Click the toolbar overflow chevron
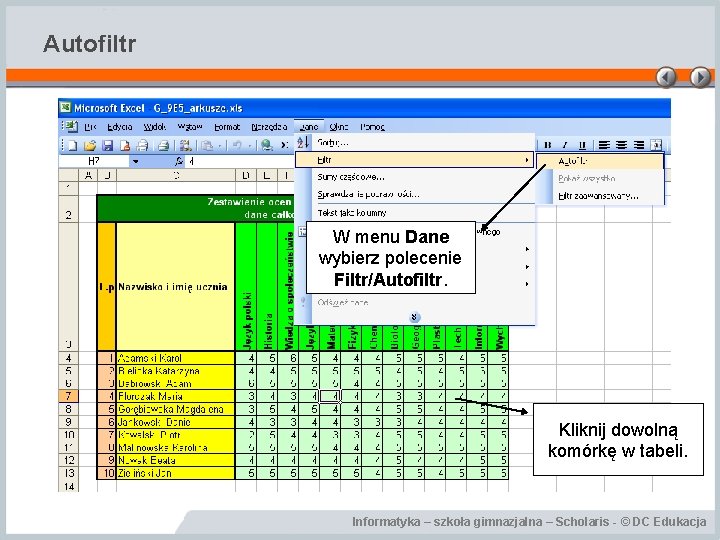 tap(285, 146)
